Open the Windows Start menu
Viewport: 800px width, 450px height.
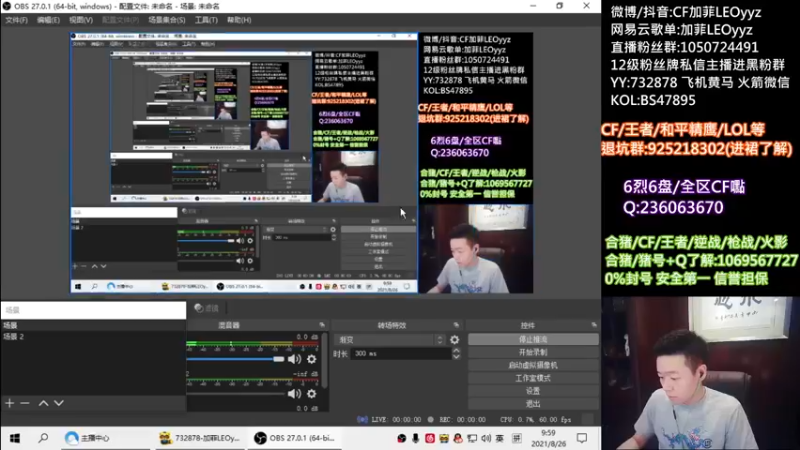pyautogui.click(x=15, y=438)
